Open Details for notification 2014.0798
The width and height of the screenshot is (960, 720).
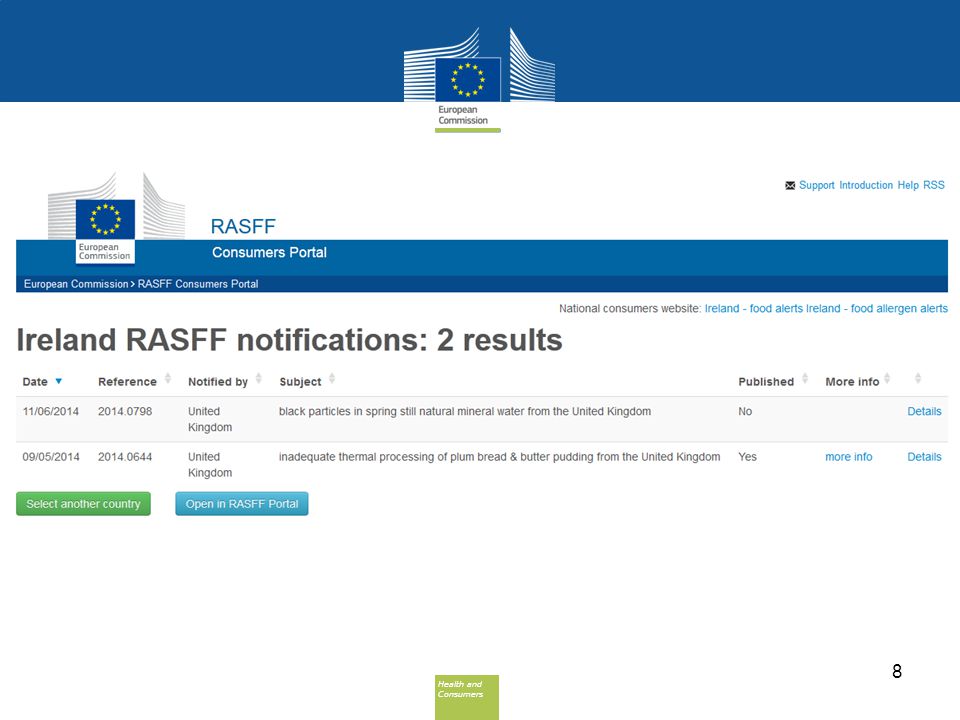[924, 411]
